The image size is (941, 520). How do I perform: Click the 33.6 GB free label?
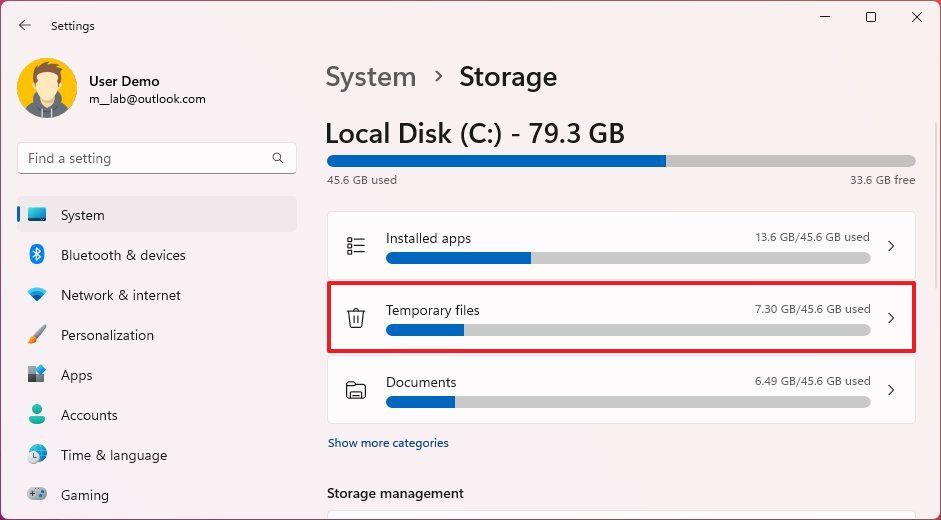(882, 180)
